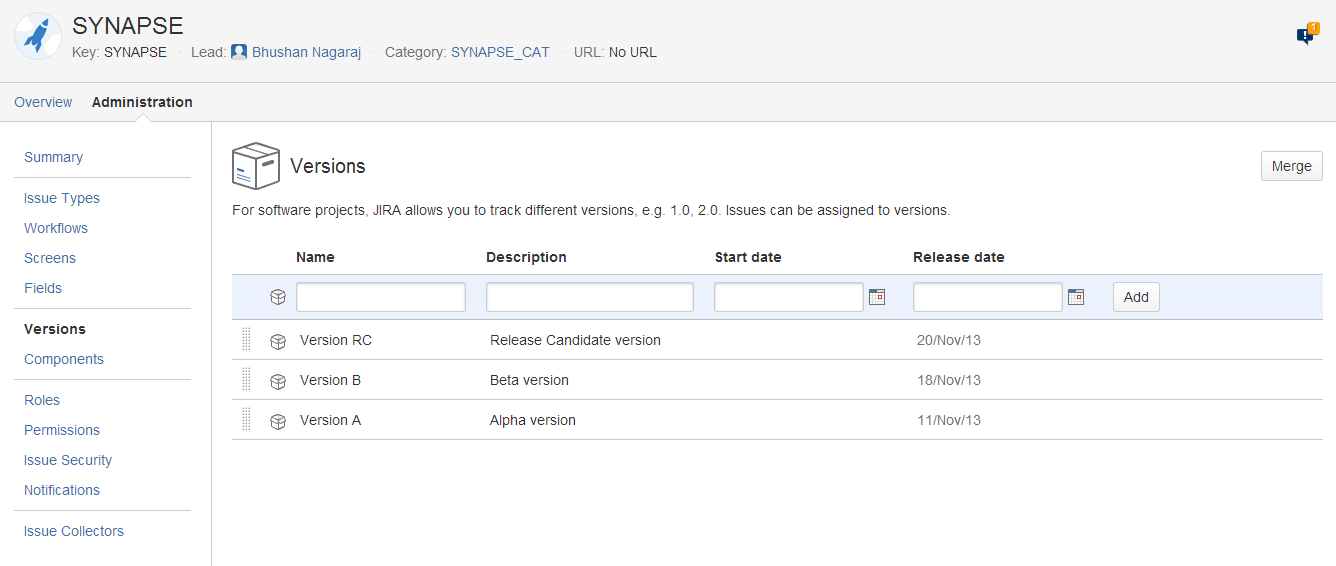This screenshot has height=566, width=1336.
Task: Open Issue Collectors from the sidebar
Action: coord(74,531)
